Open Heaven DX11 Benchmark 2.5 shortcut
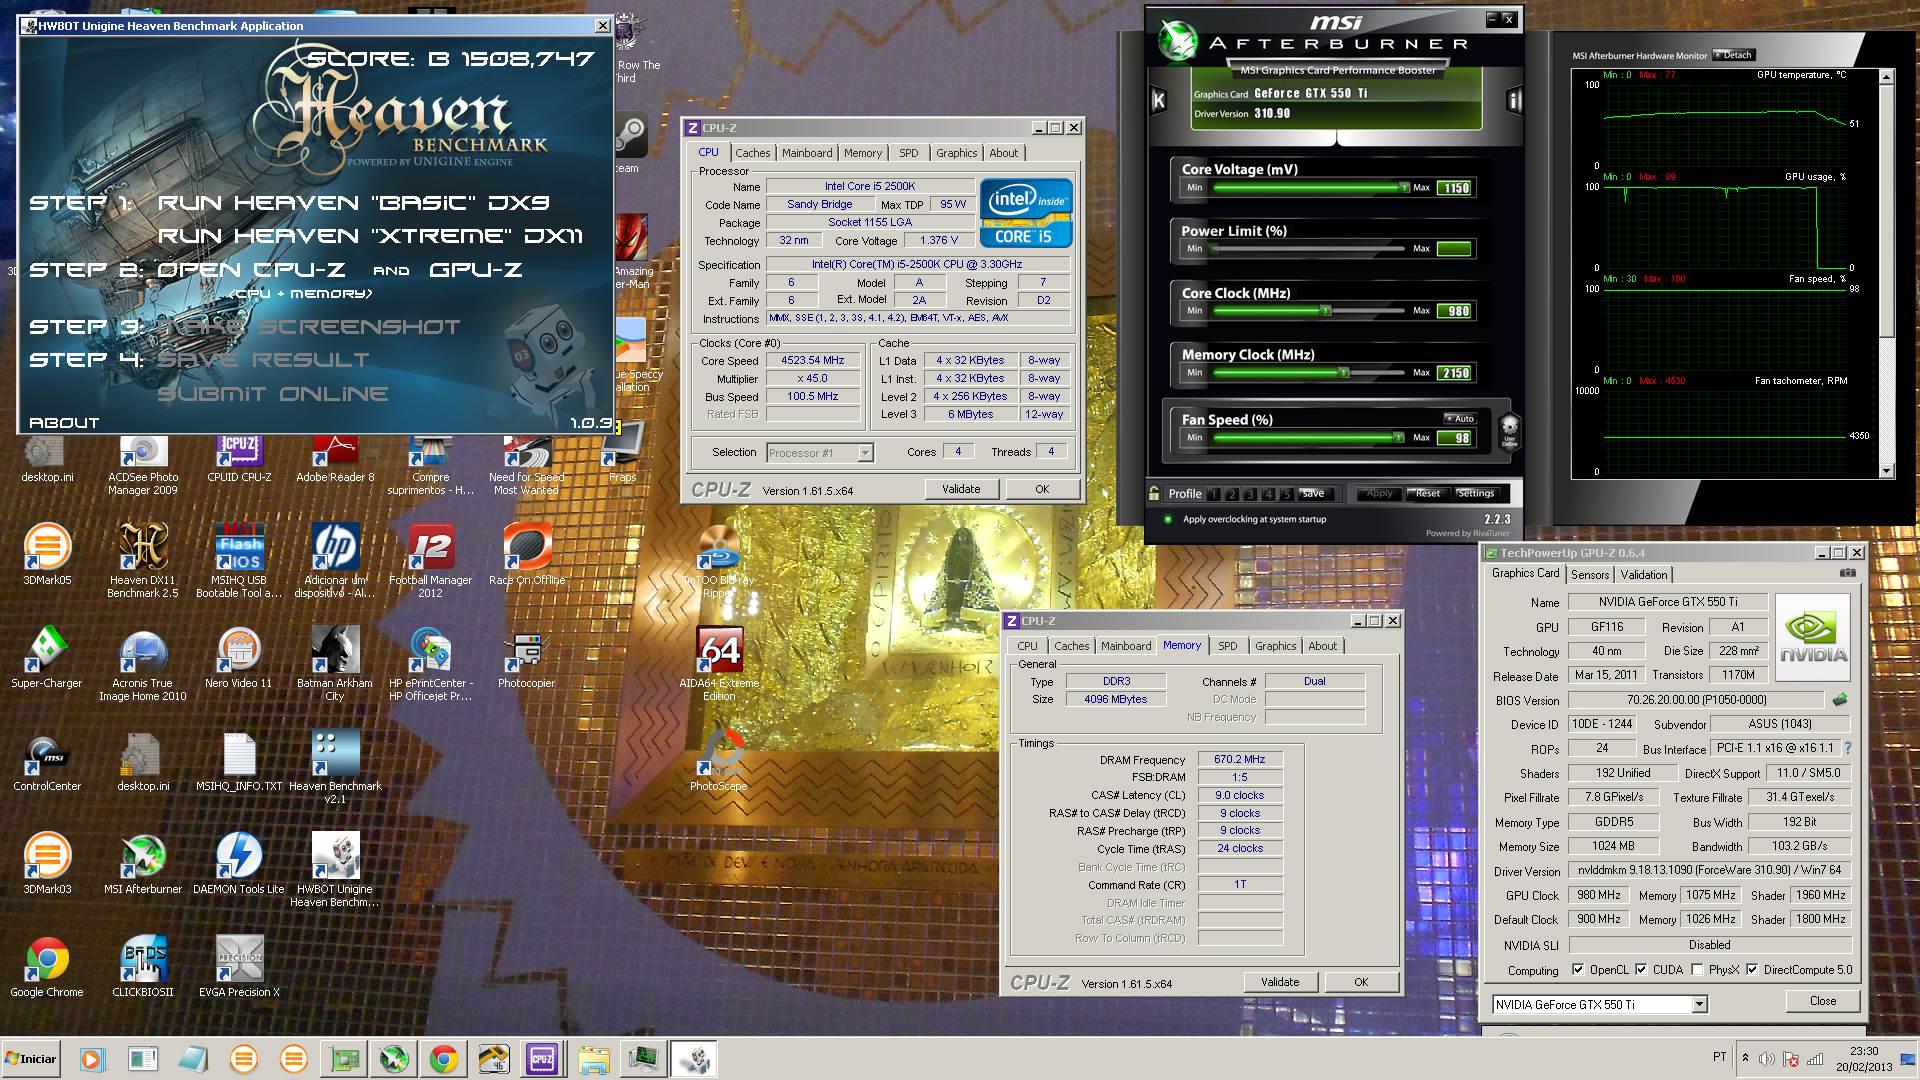The height and width of the screenshot is (1080, 1920). [x=143, y=559]
